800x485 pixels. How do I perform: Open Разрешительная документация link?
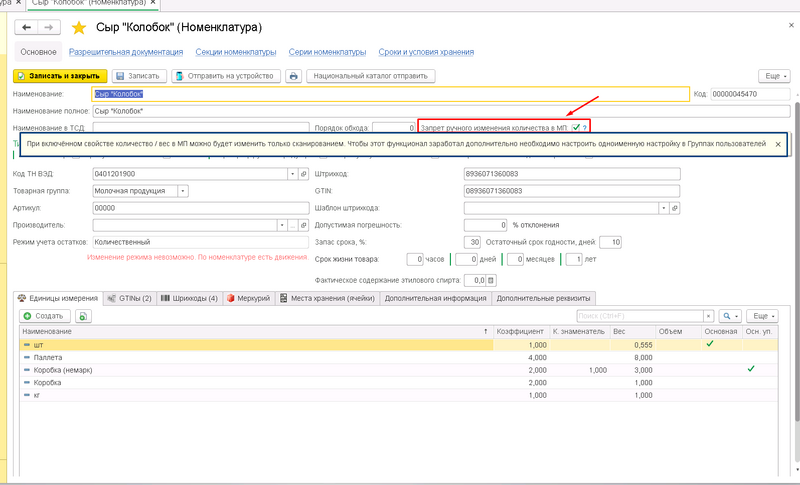(x=126, y=52)
